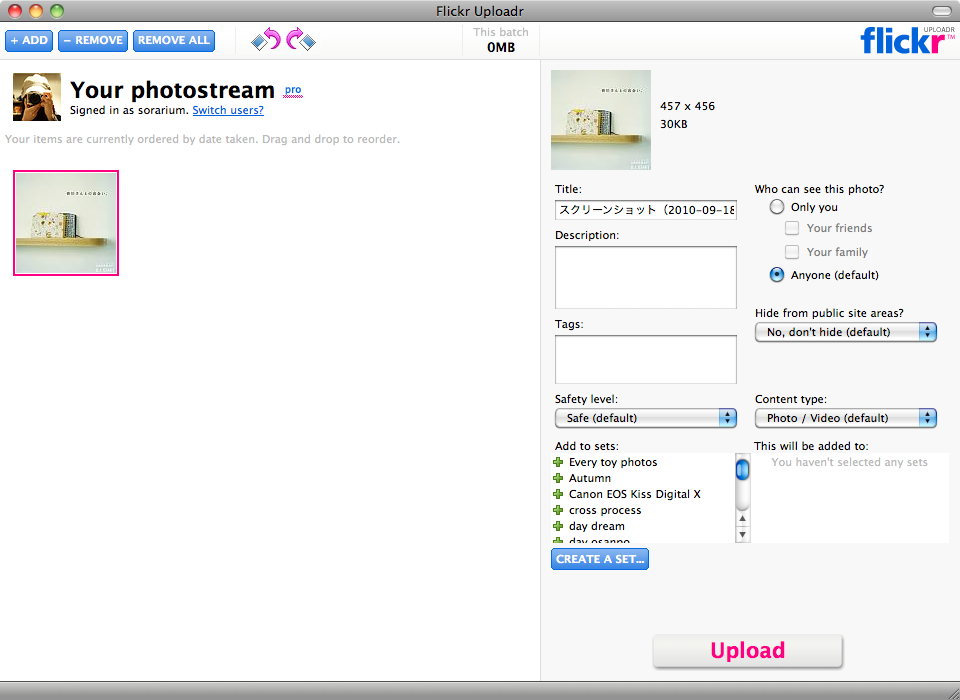Viewport: 960px width, 700px height.
Task: Click the rotate right icon
Action: [x=301, y=40]
